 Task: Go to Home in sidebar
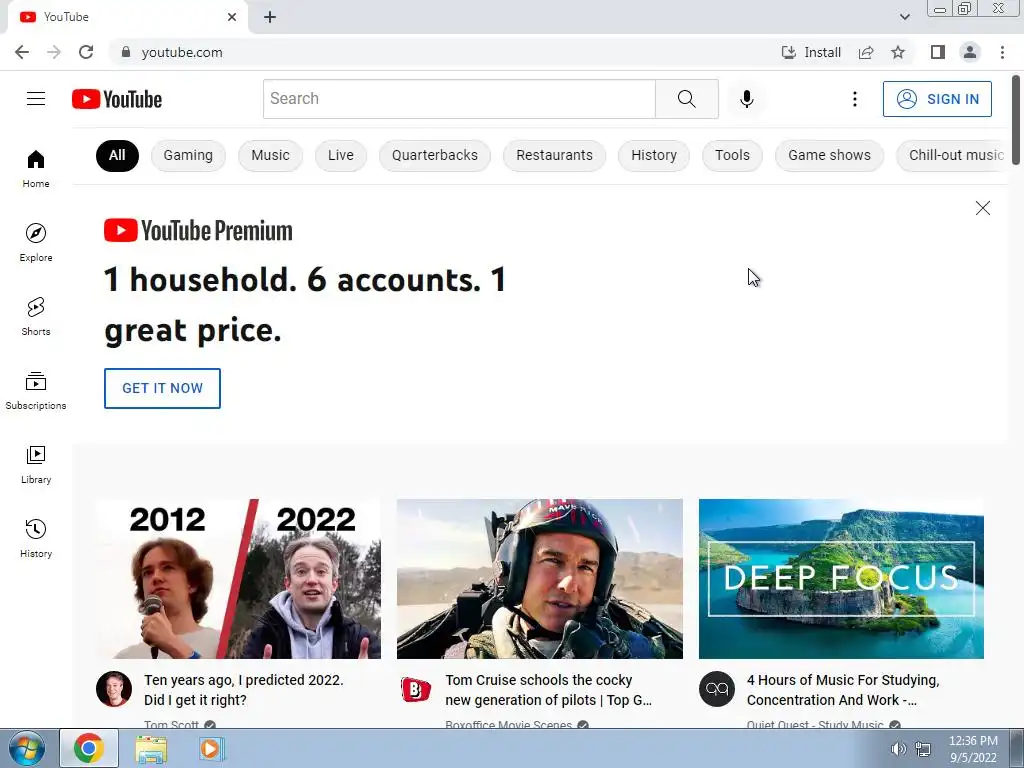pyautogui.click(x=36, y=168)
